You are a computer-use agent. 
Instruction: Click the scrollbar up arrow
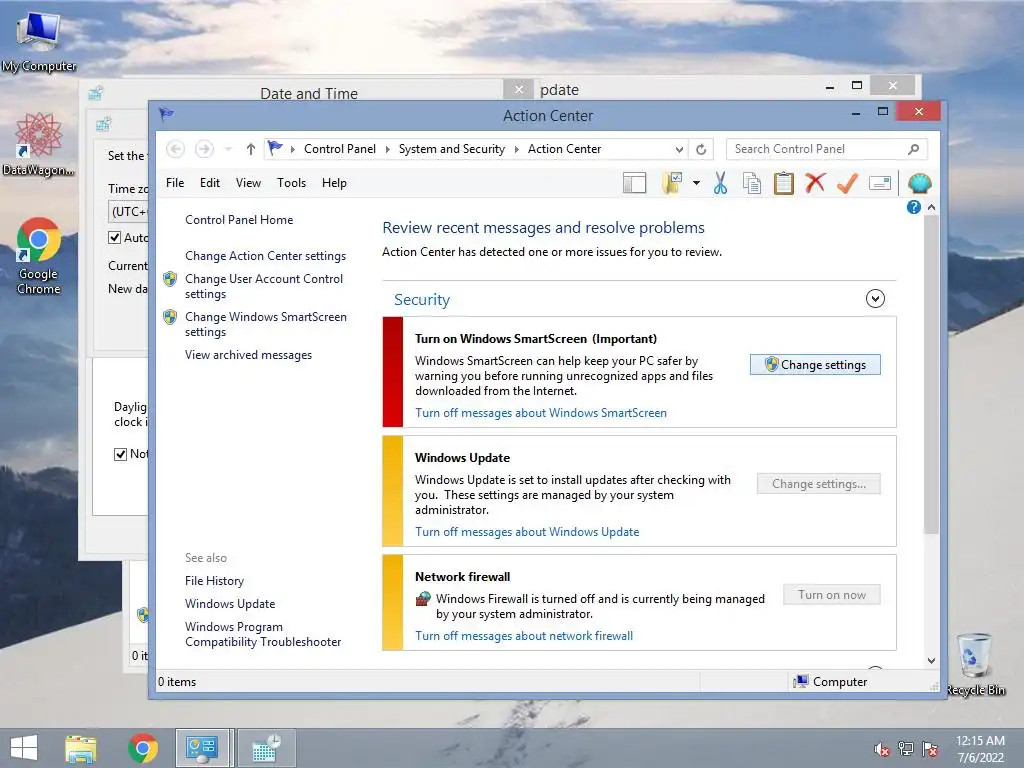coord(931,207)
